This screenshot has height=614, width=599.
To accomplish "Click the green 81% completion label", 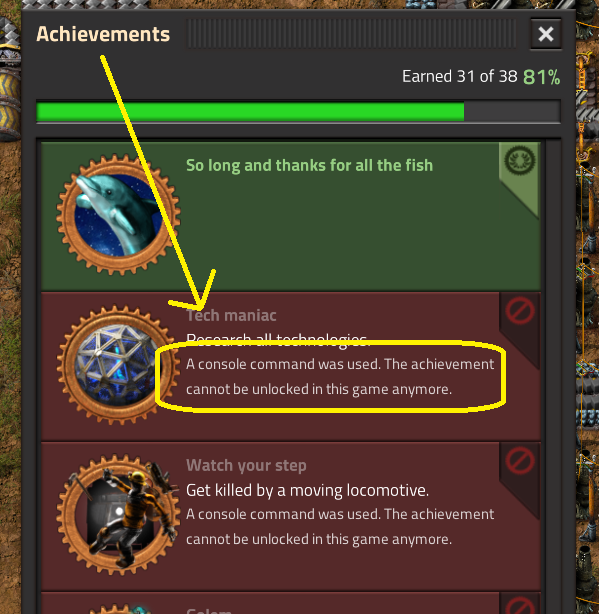I will tap(541, 77).
